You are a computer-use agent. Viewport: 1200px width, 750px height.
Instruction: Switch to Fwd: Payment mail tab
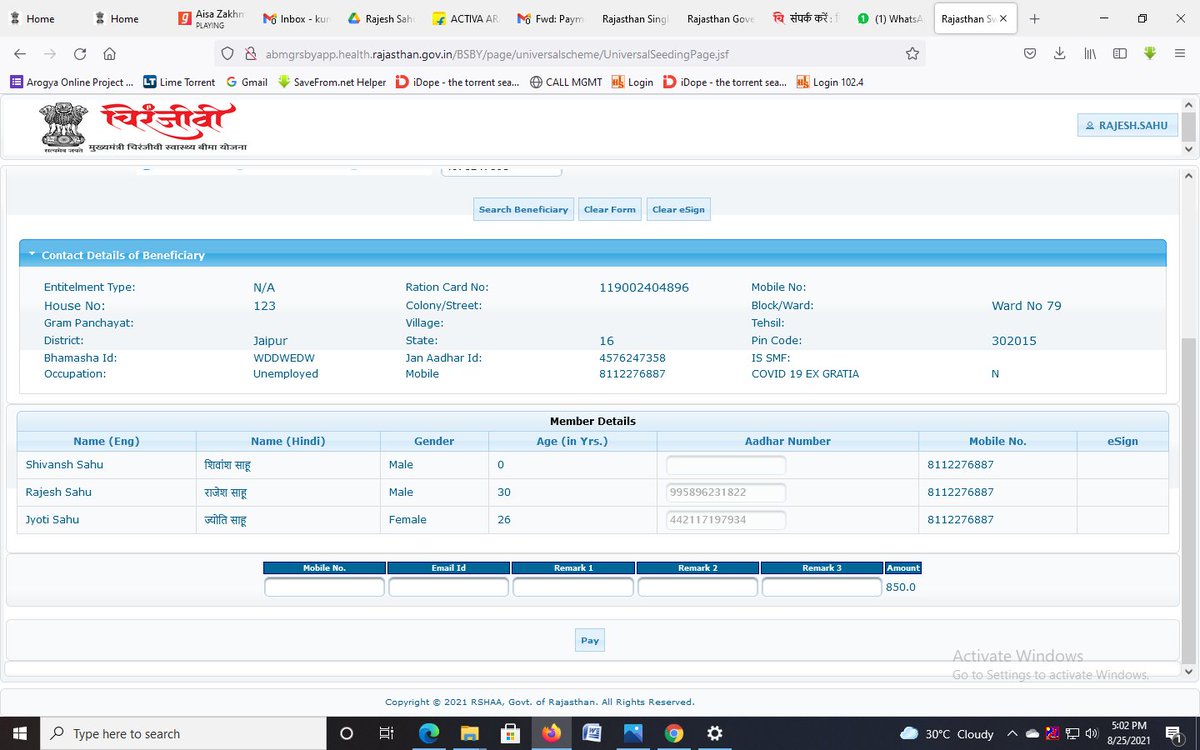550,18
